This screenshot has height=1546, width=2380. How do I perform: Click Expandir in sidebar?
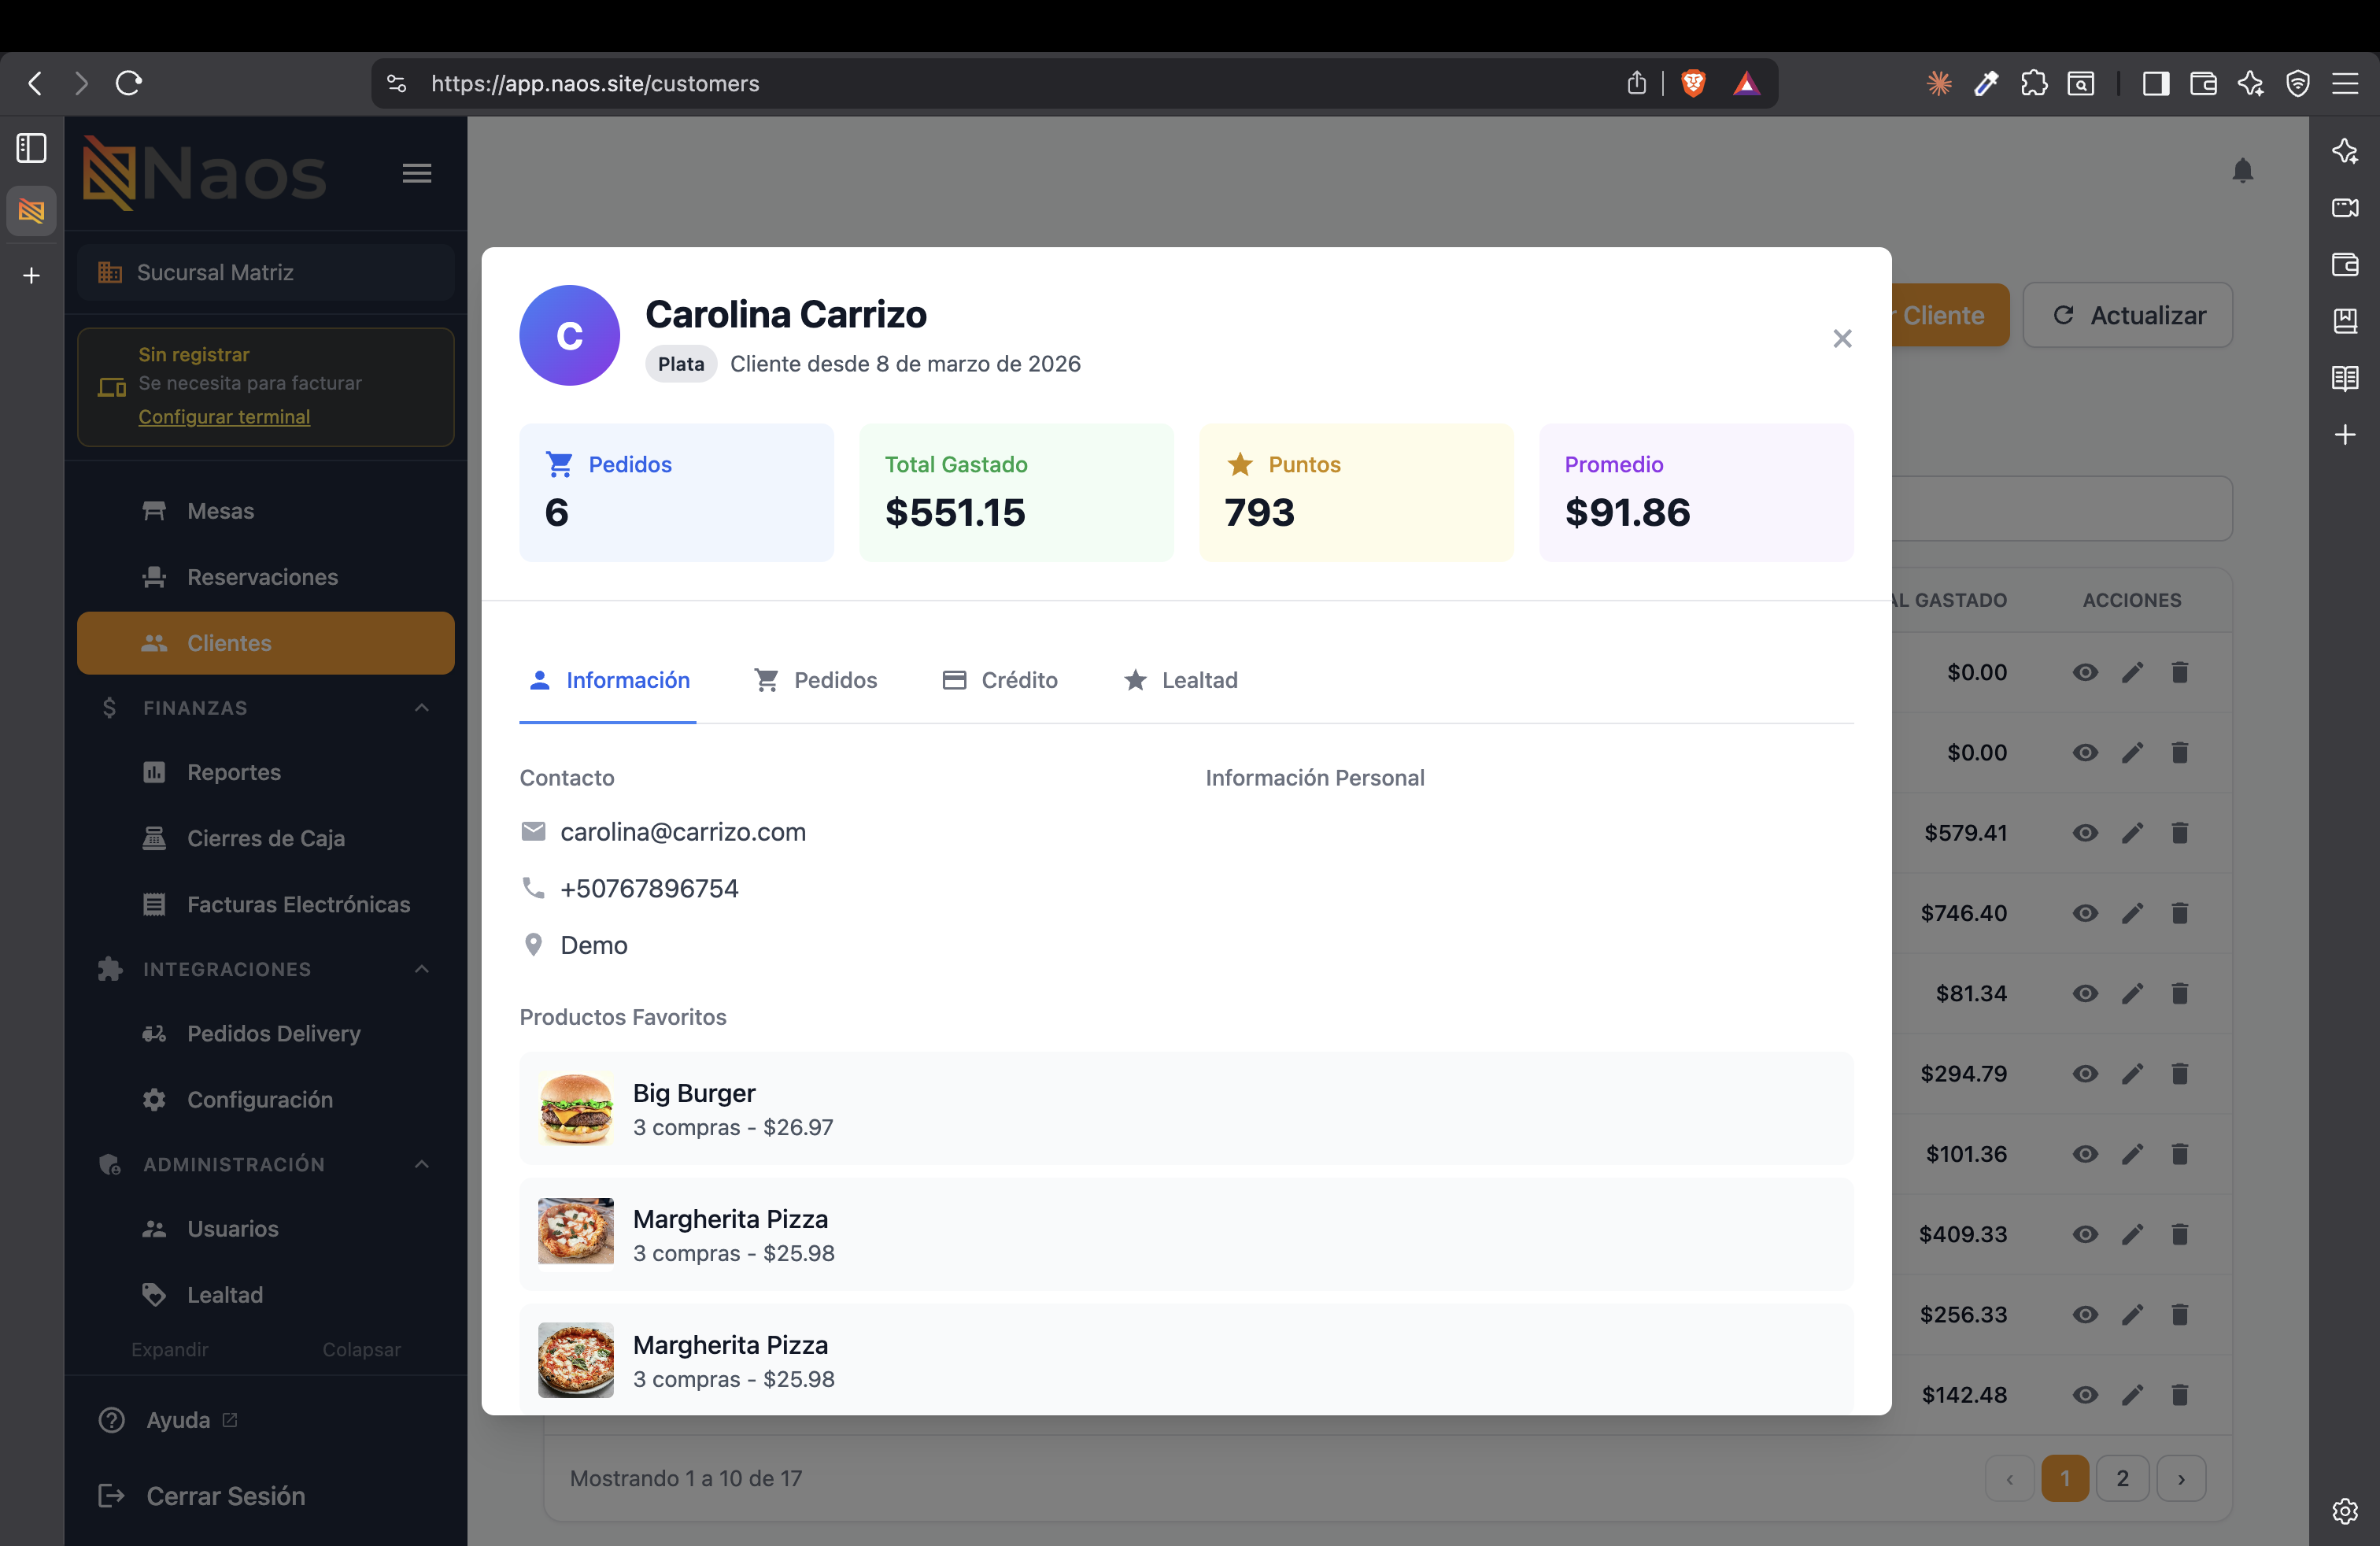tap(170, 1349)
